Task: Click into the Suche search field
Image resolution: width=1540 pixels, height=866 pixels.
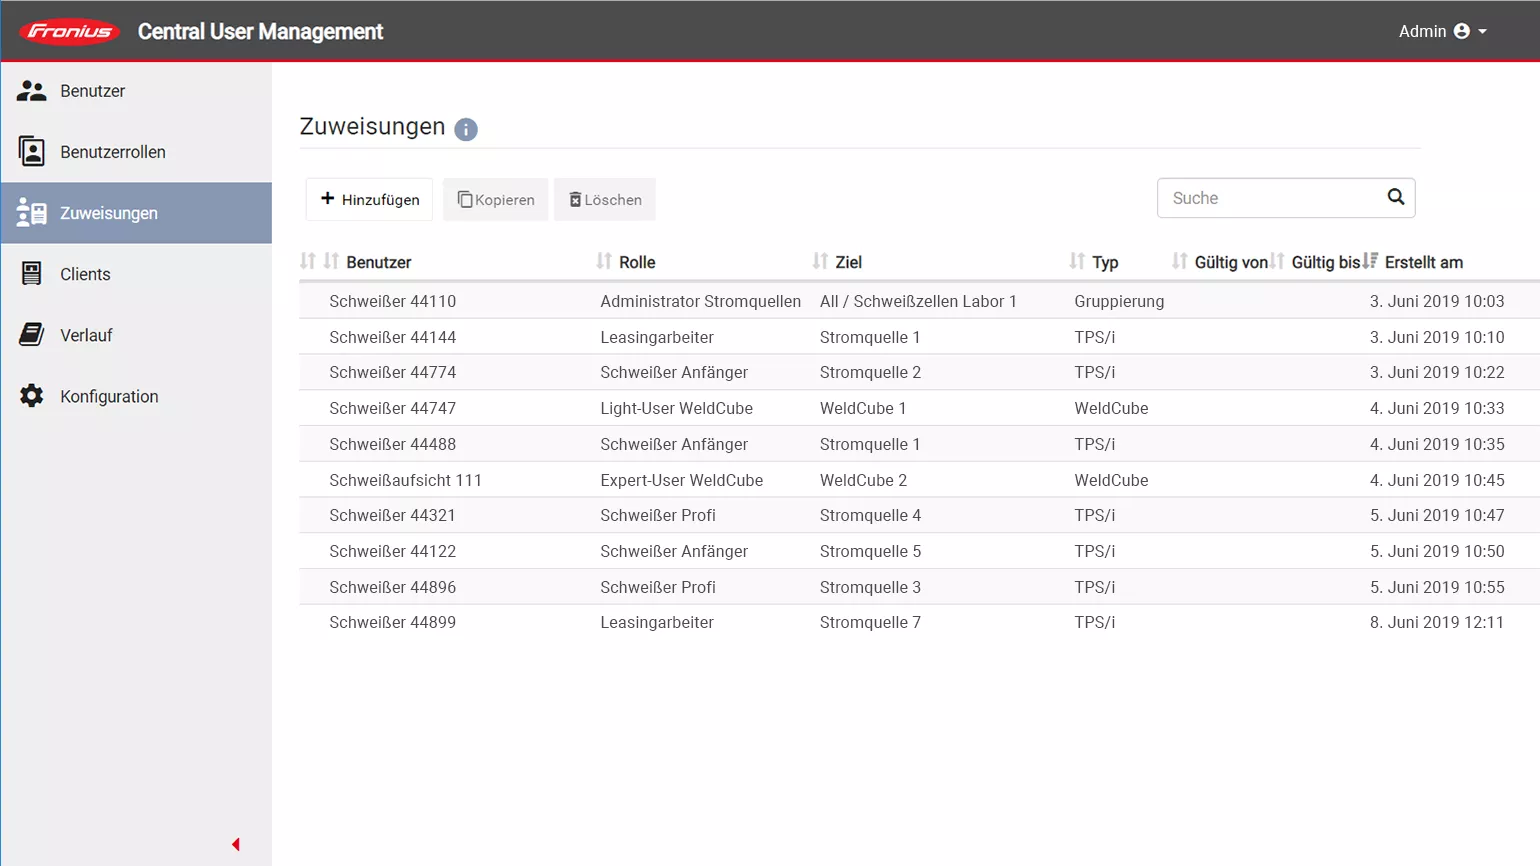Action: tap(1268, 198)
